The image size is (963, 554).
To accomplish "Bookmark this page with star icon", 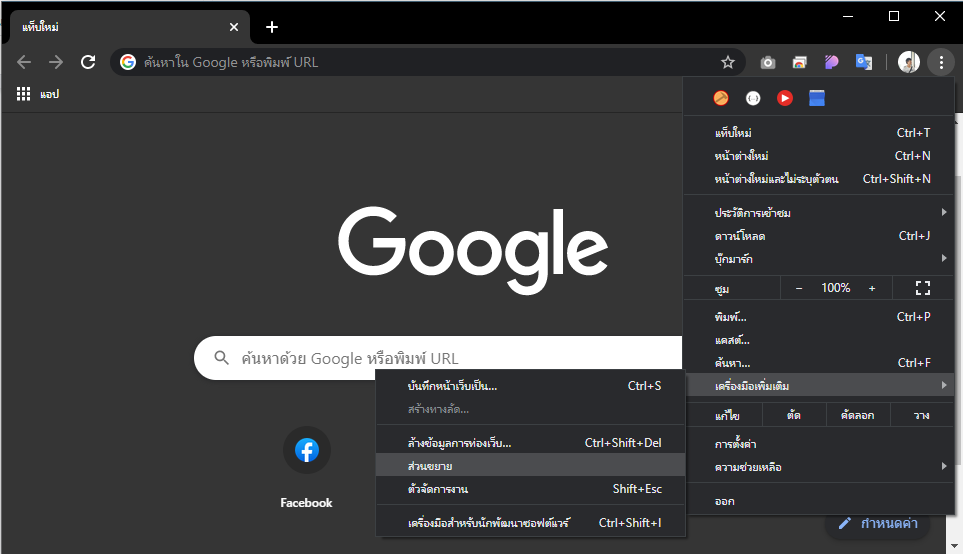I will pos(728,62).
